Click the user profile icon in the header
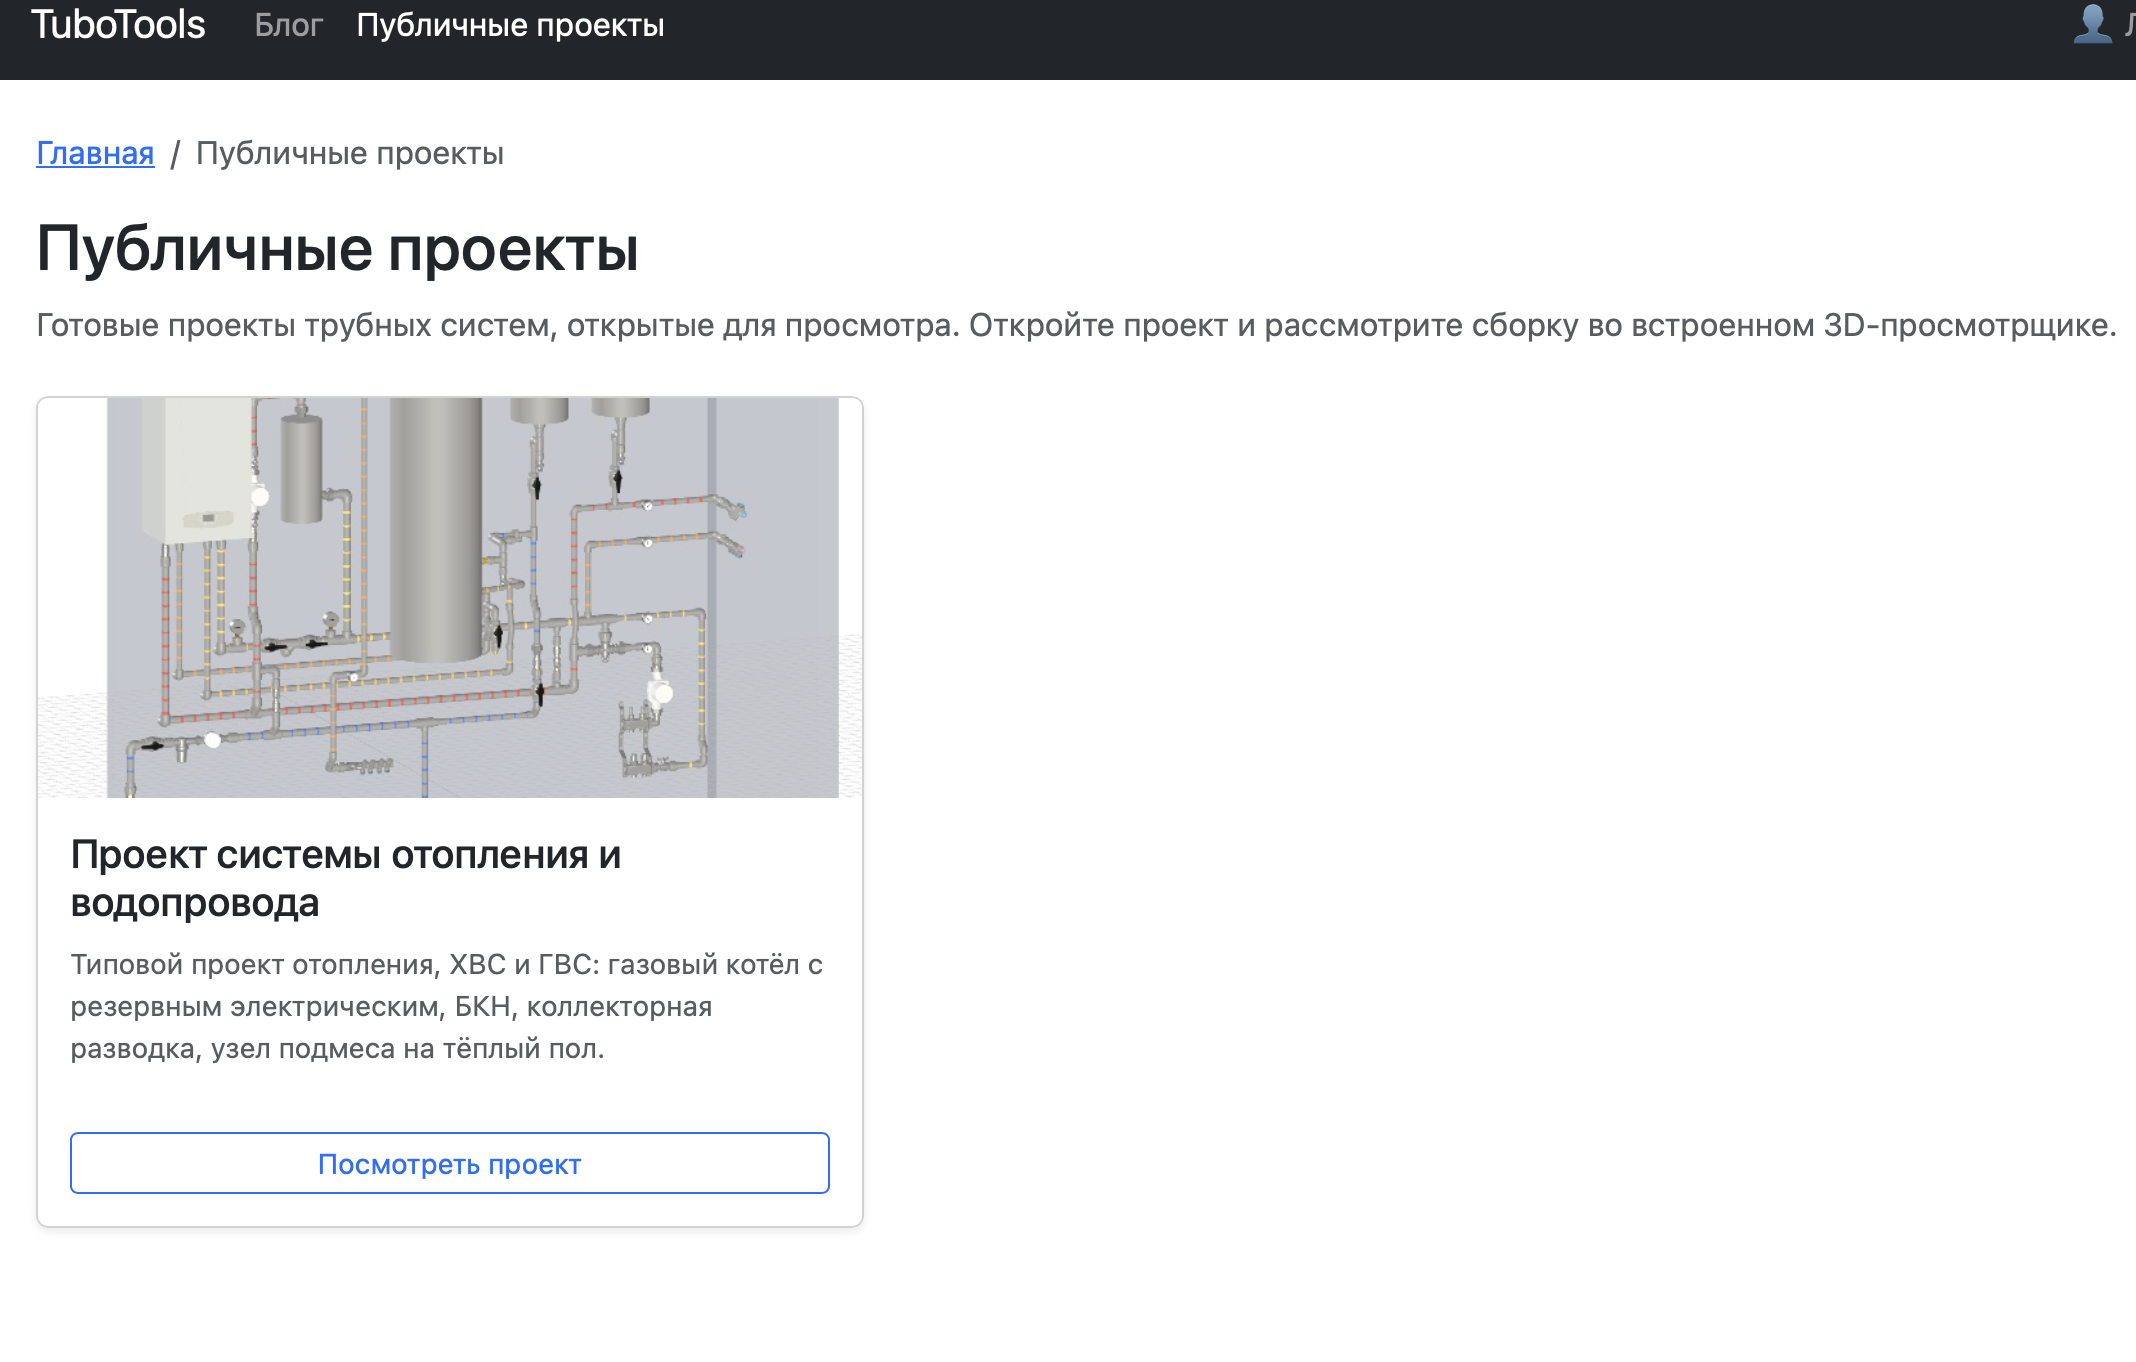2136x1362 pixels. coord(2092,23)
